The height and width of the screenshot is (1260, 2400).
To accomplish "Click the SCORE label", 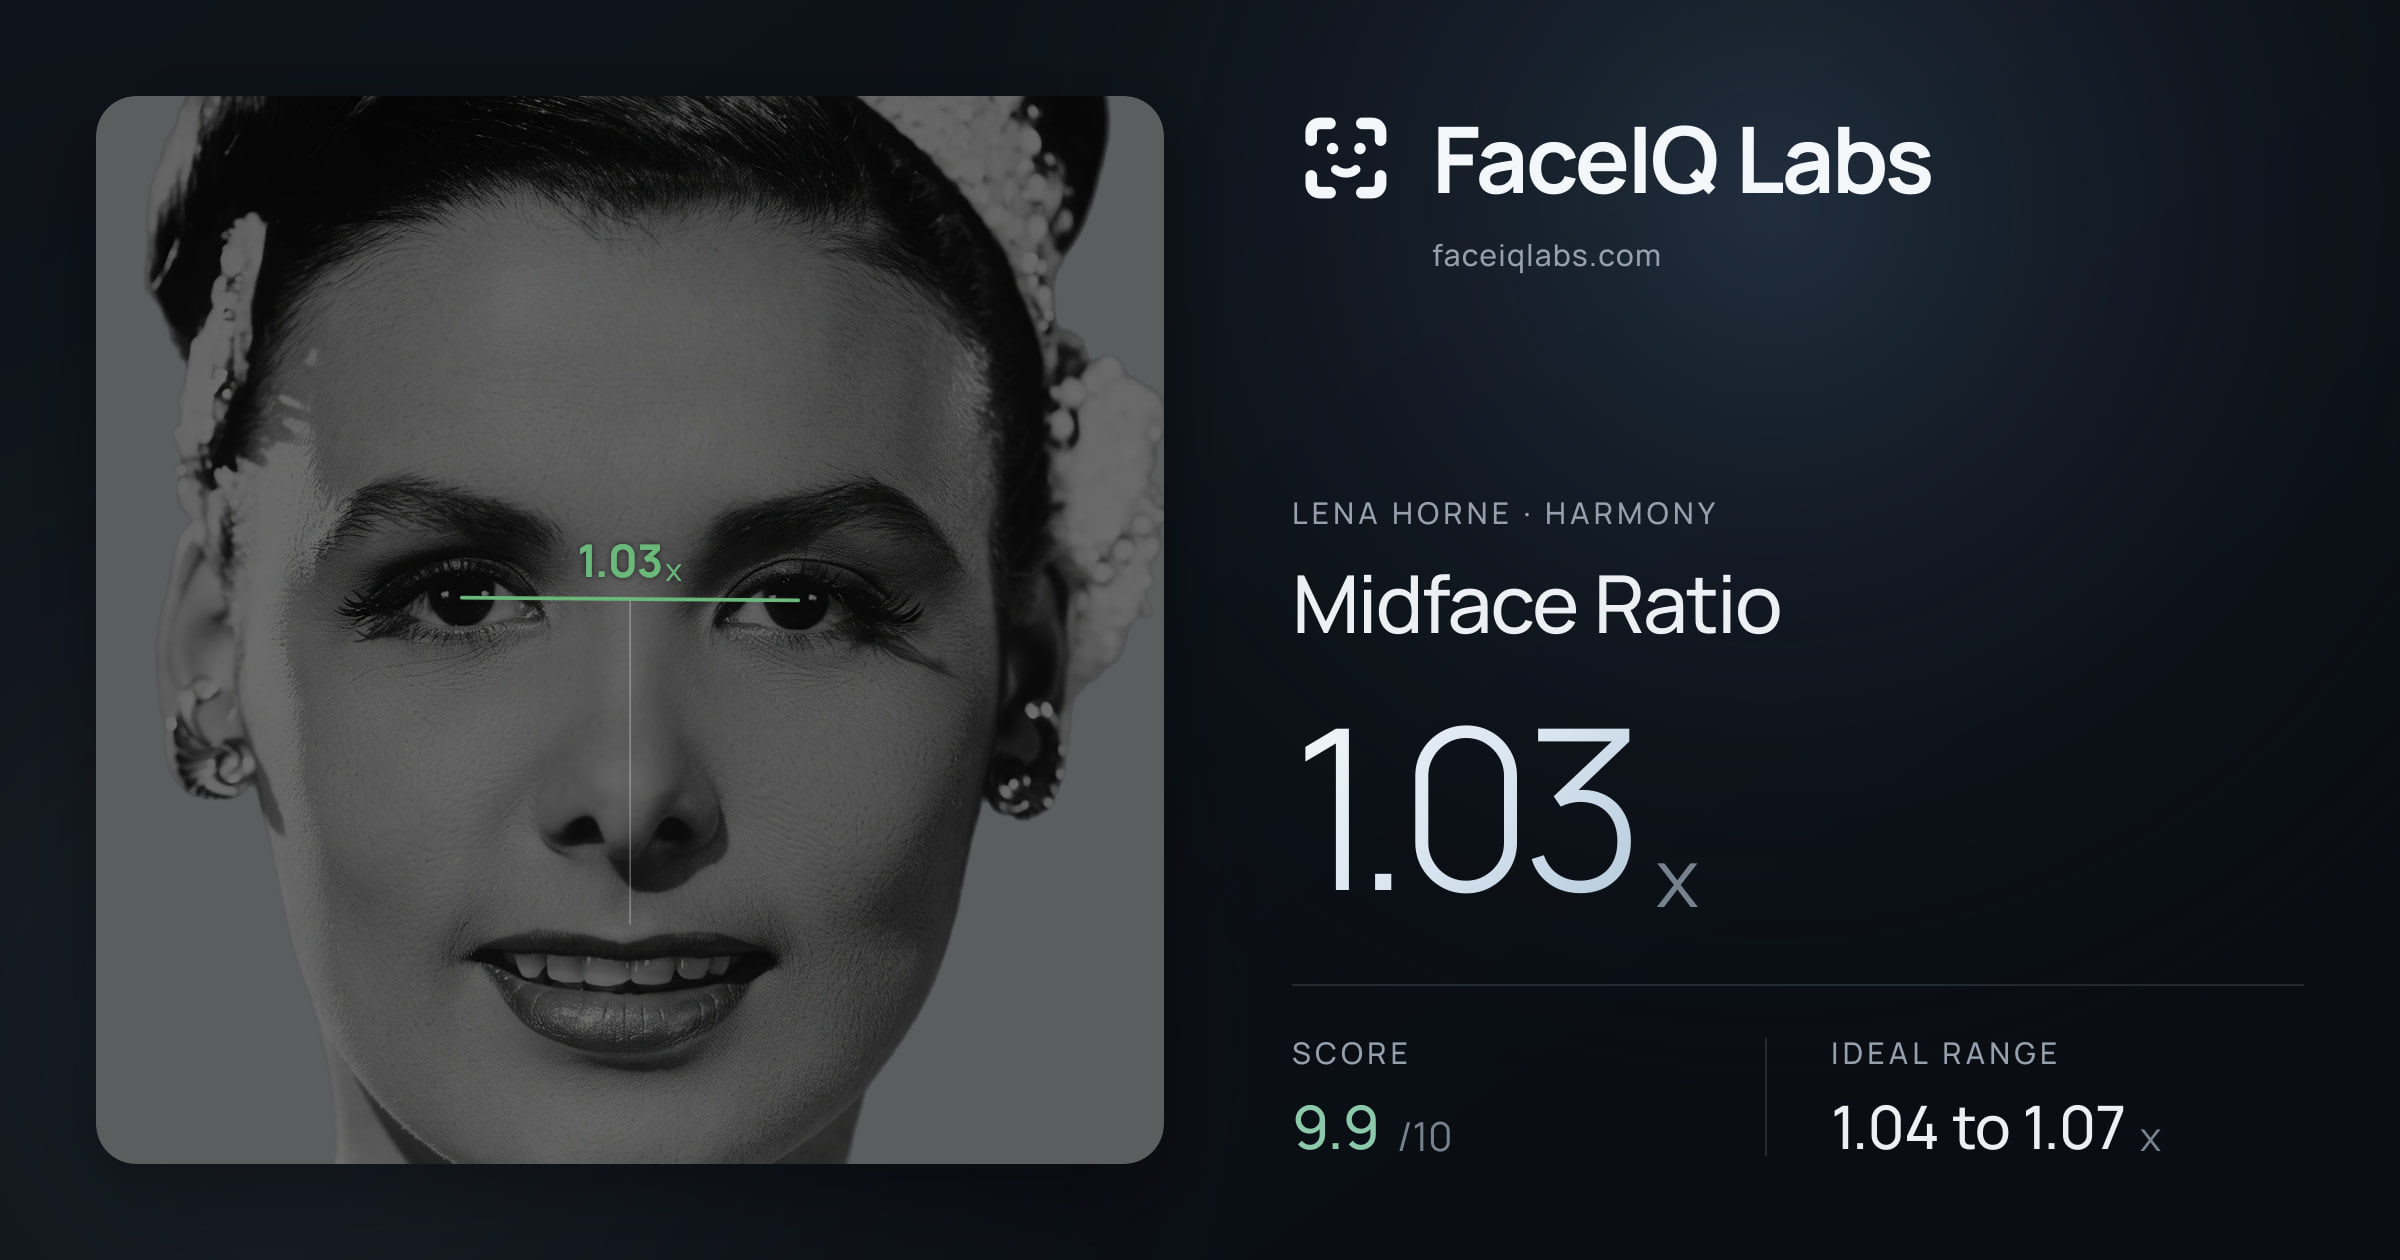I will (x=1350, y=1053).
